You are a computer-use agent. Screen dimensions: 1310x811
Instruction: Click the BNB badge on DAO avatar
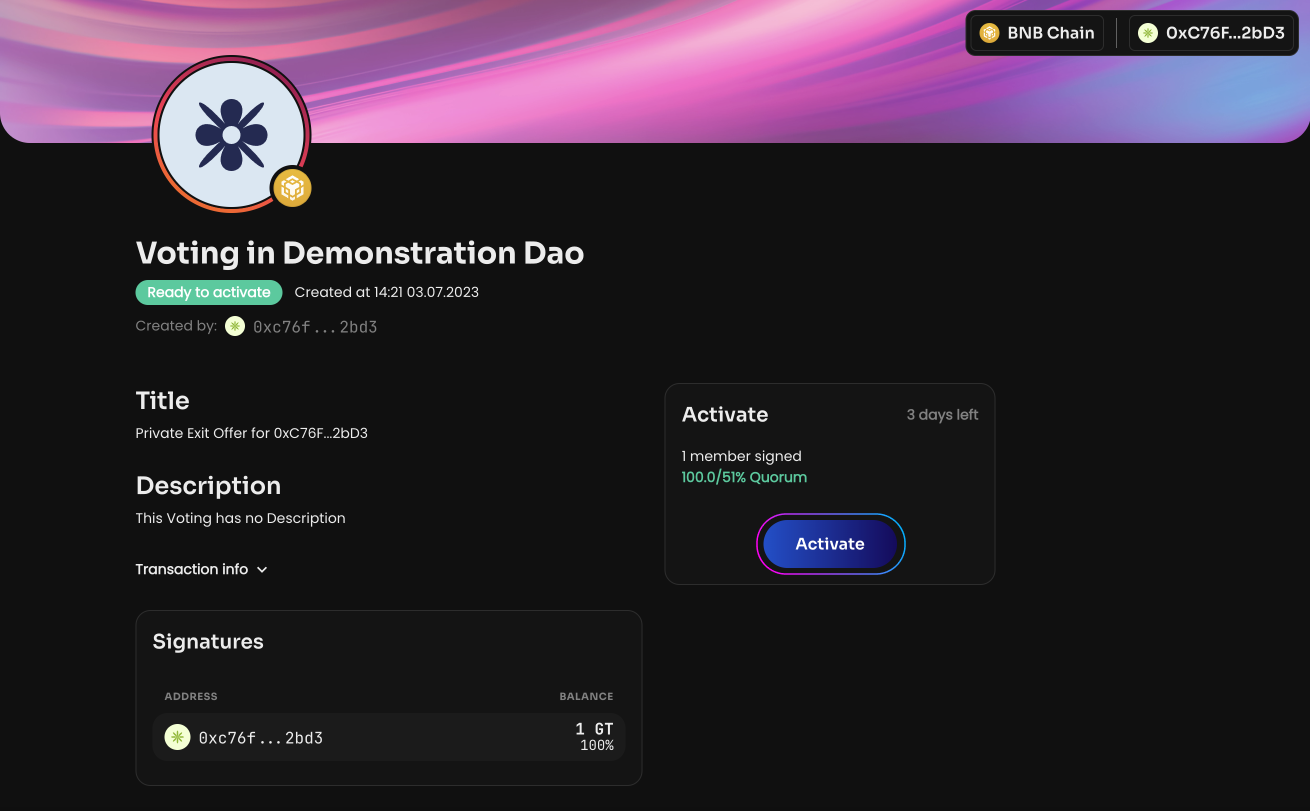(292, 187)
